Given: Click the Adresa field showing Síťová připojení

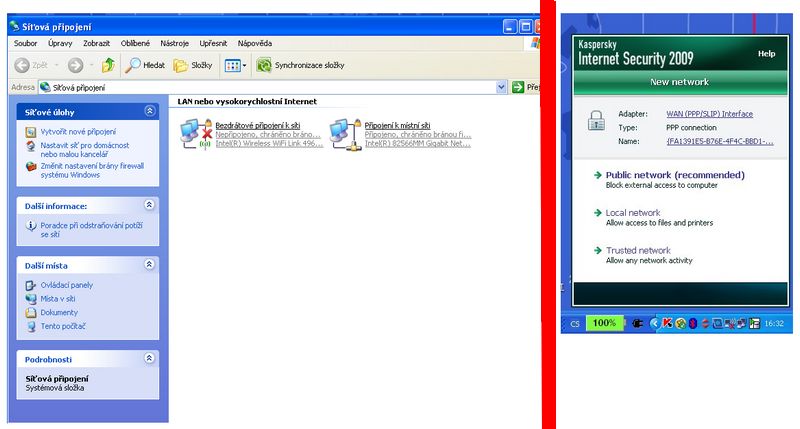Looking at the screenshot, I should [x=273, y=87].
